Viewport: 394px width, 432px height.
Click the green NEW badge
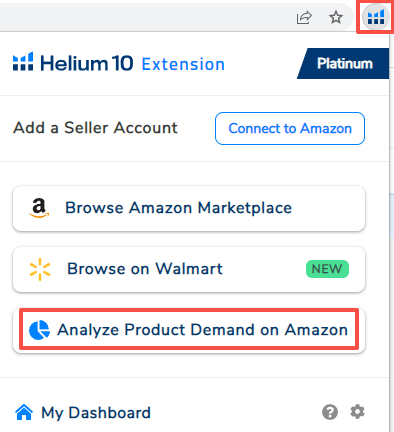click(x=327, y=269)
